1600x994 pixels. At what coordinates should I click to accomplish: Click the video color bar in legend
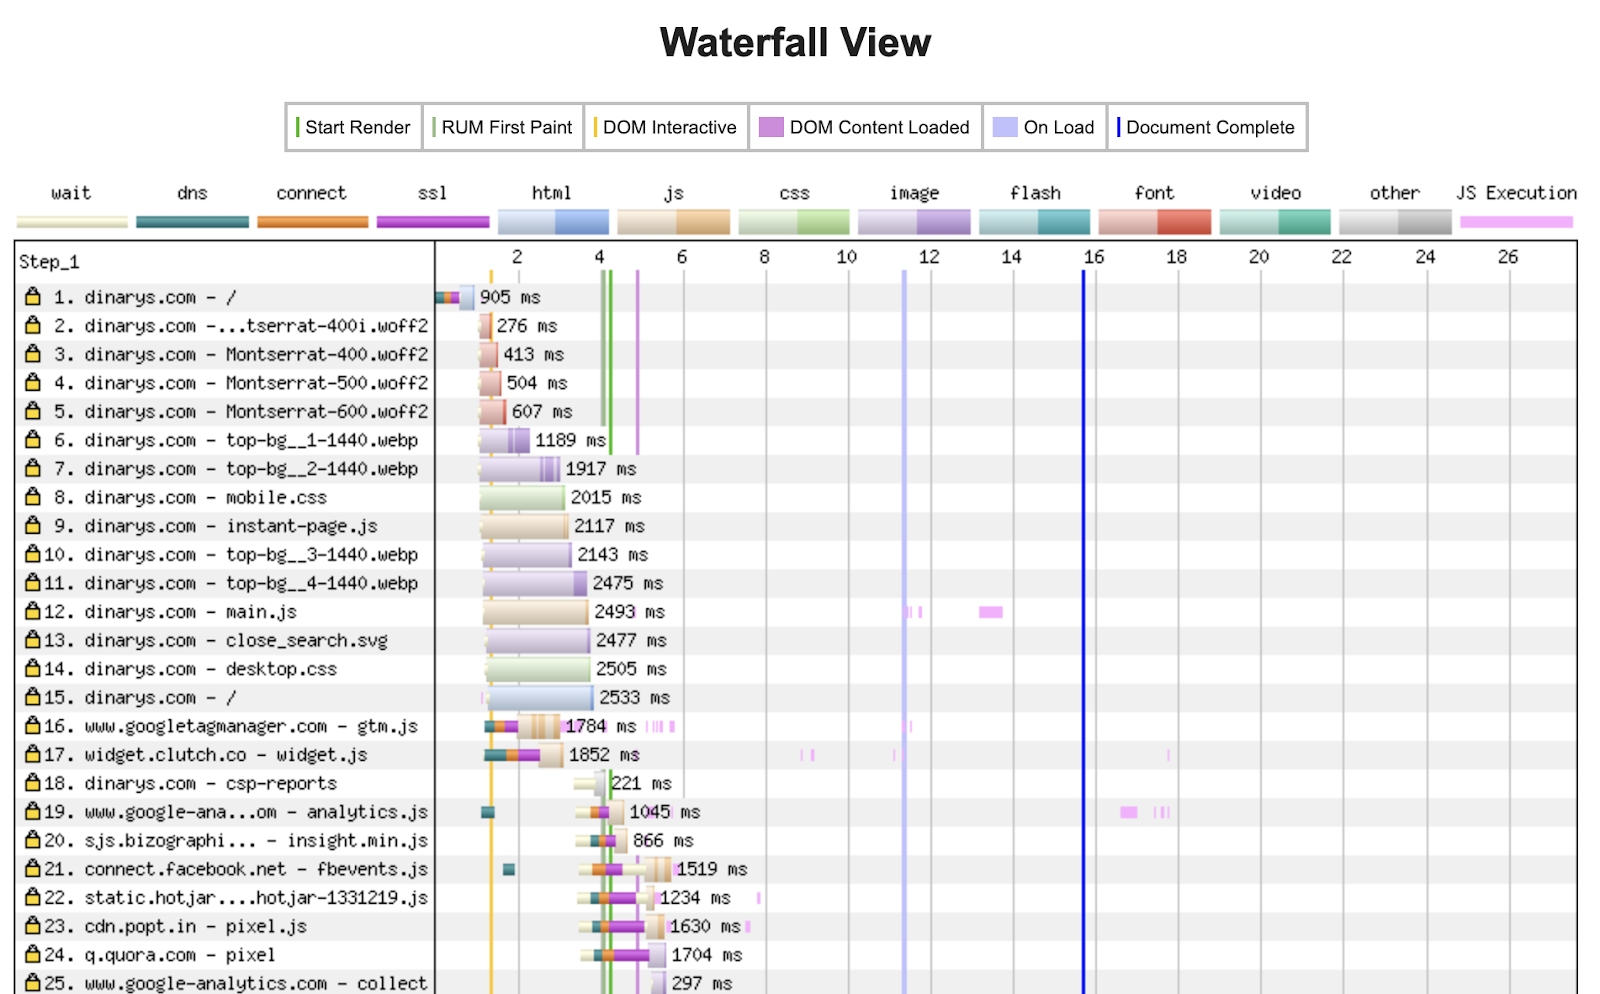(1275, 222)
